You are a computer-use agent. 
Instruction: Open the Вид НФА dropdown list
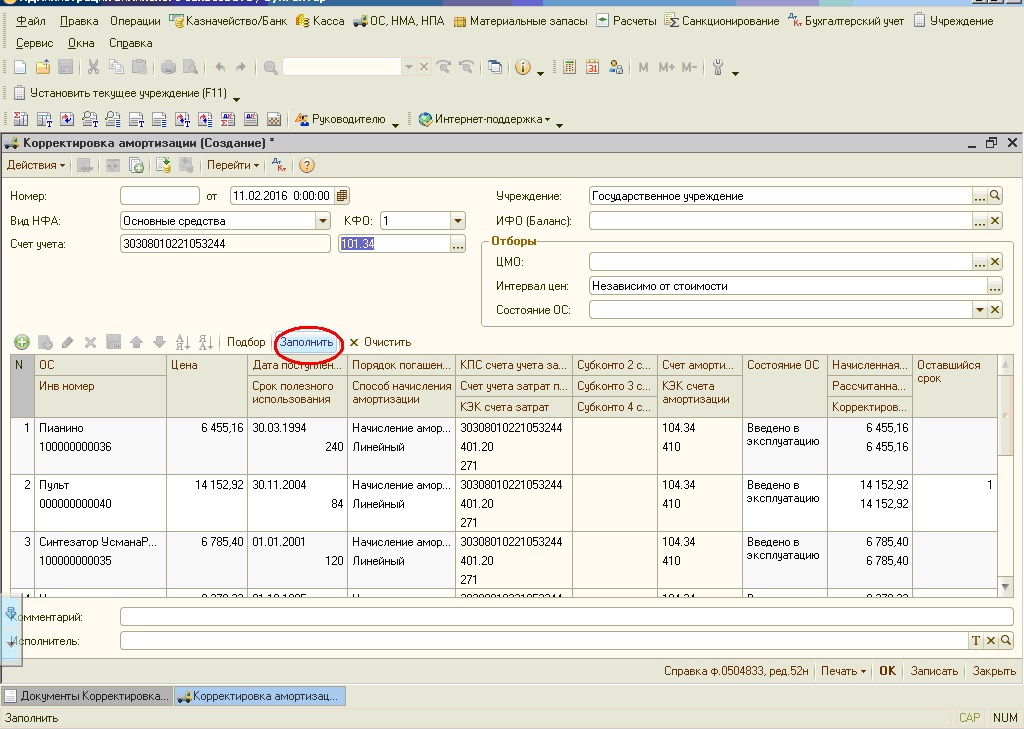[x=323, y=221]
